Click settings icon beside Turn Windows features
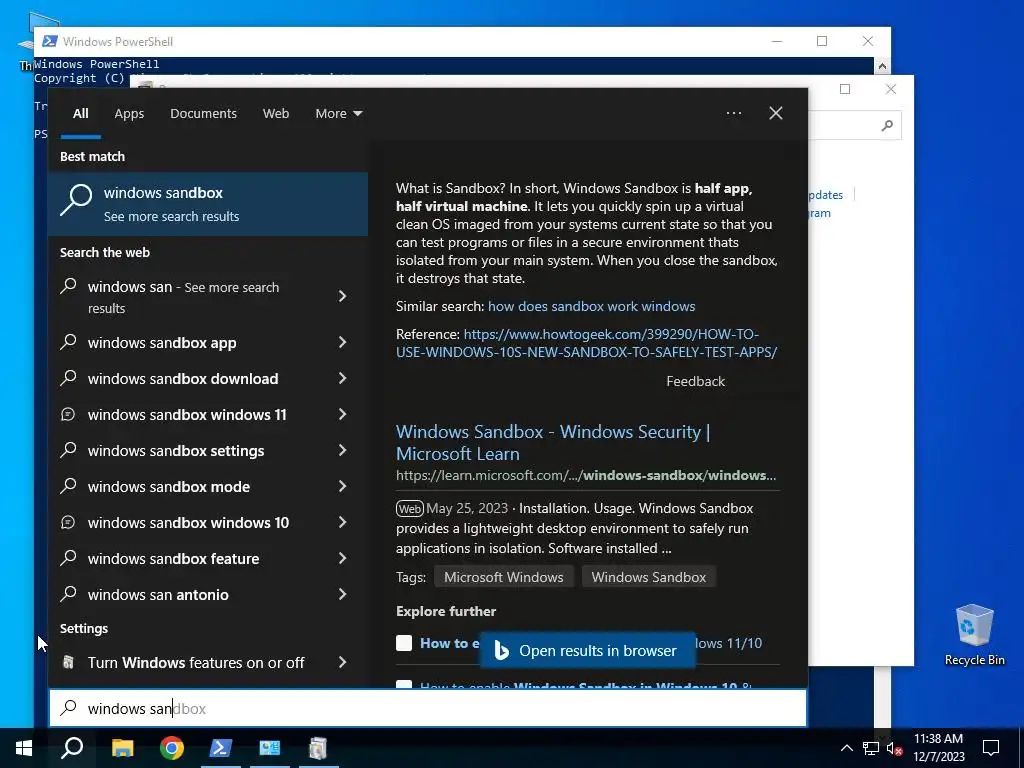The height and width of the screenshot is (768, 1024). click(x=68, y=662)
